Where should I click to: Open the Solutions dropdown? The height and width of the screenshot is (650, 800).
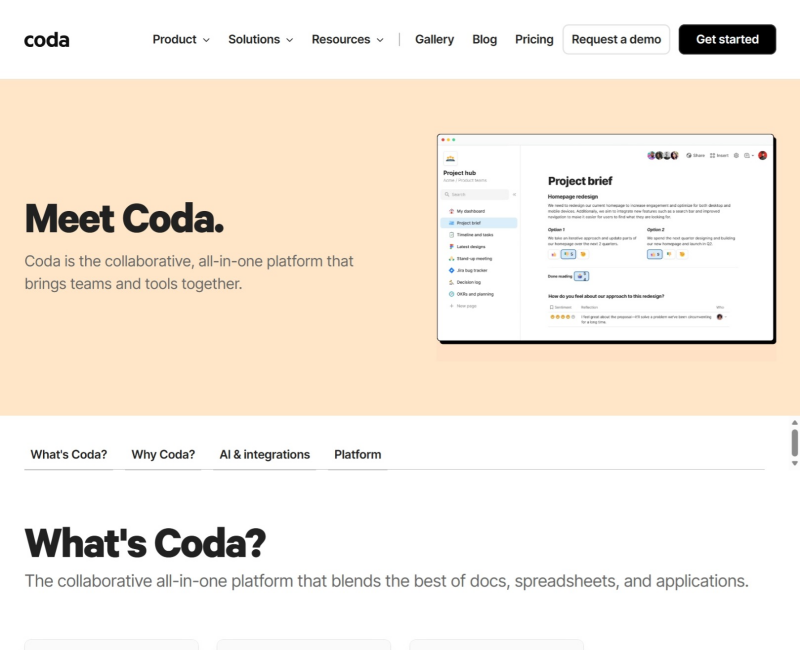(x=260, y=40)
